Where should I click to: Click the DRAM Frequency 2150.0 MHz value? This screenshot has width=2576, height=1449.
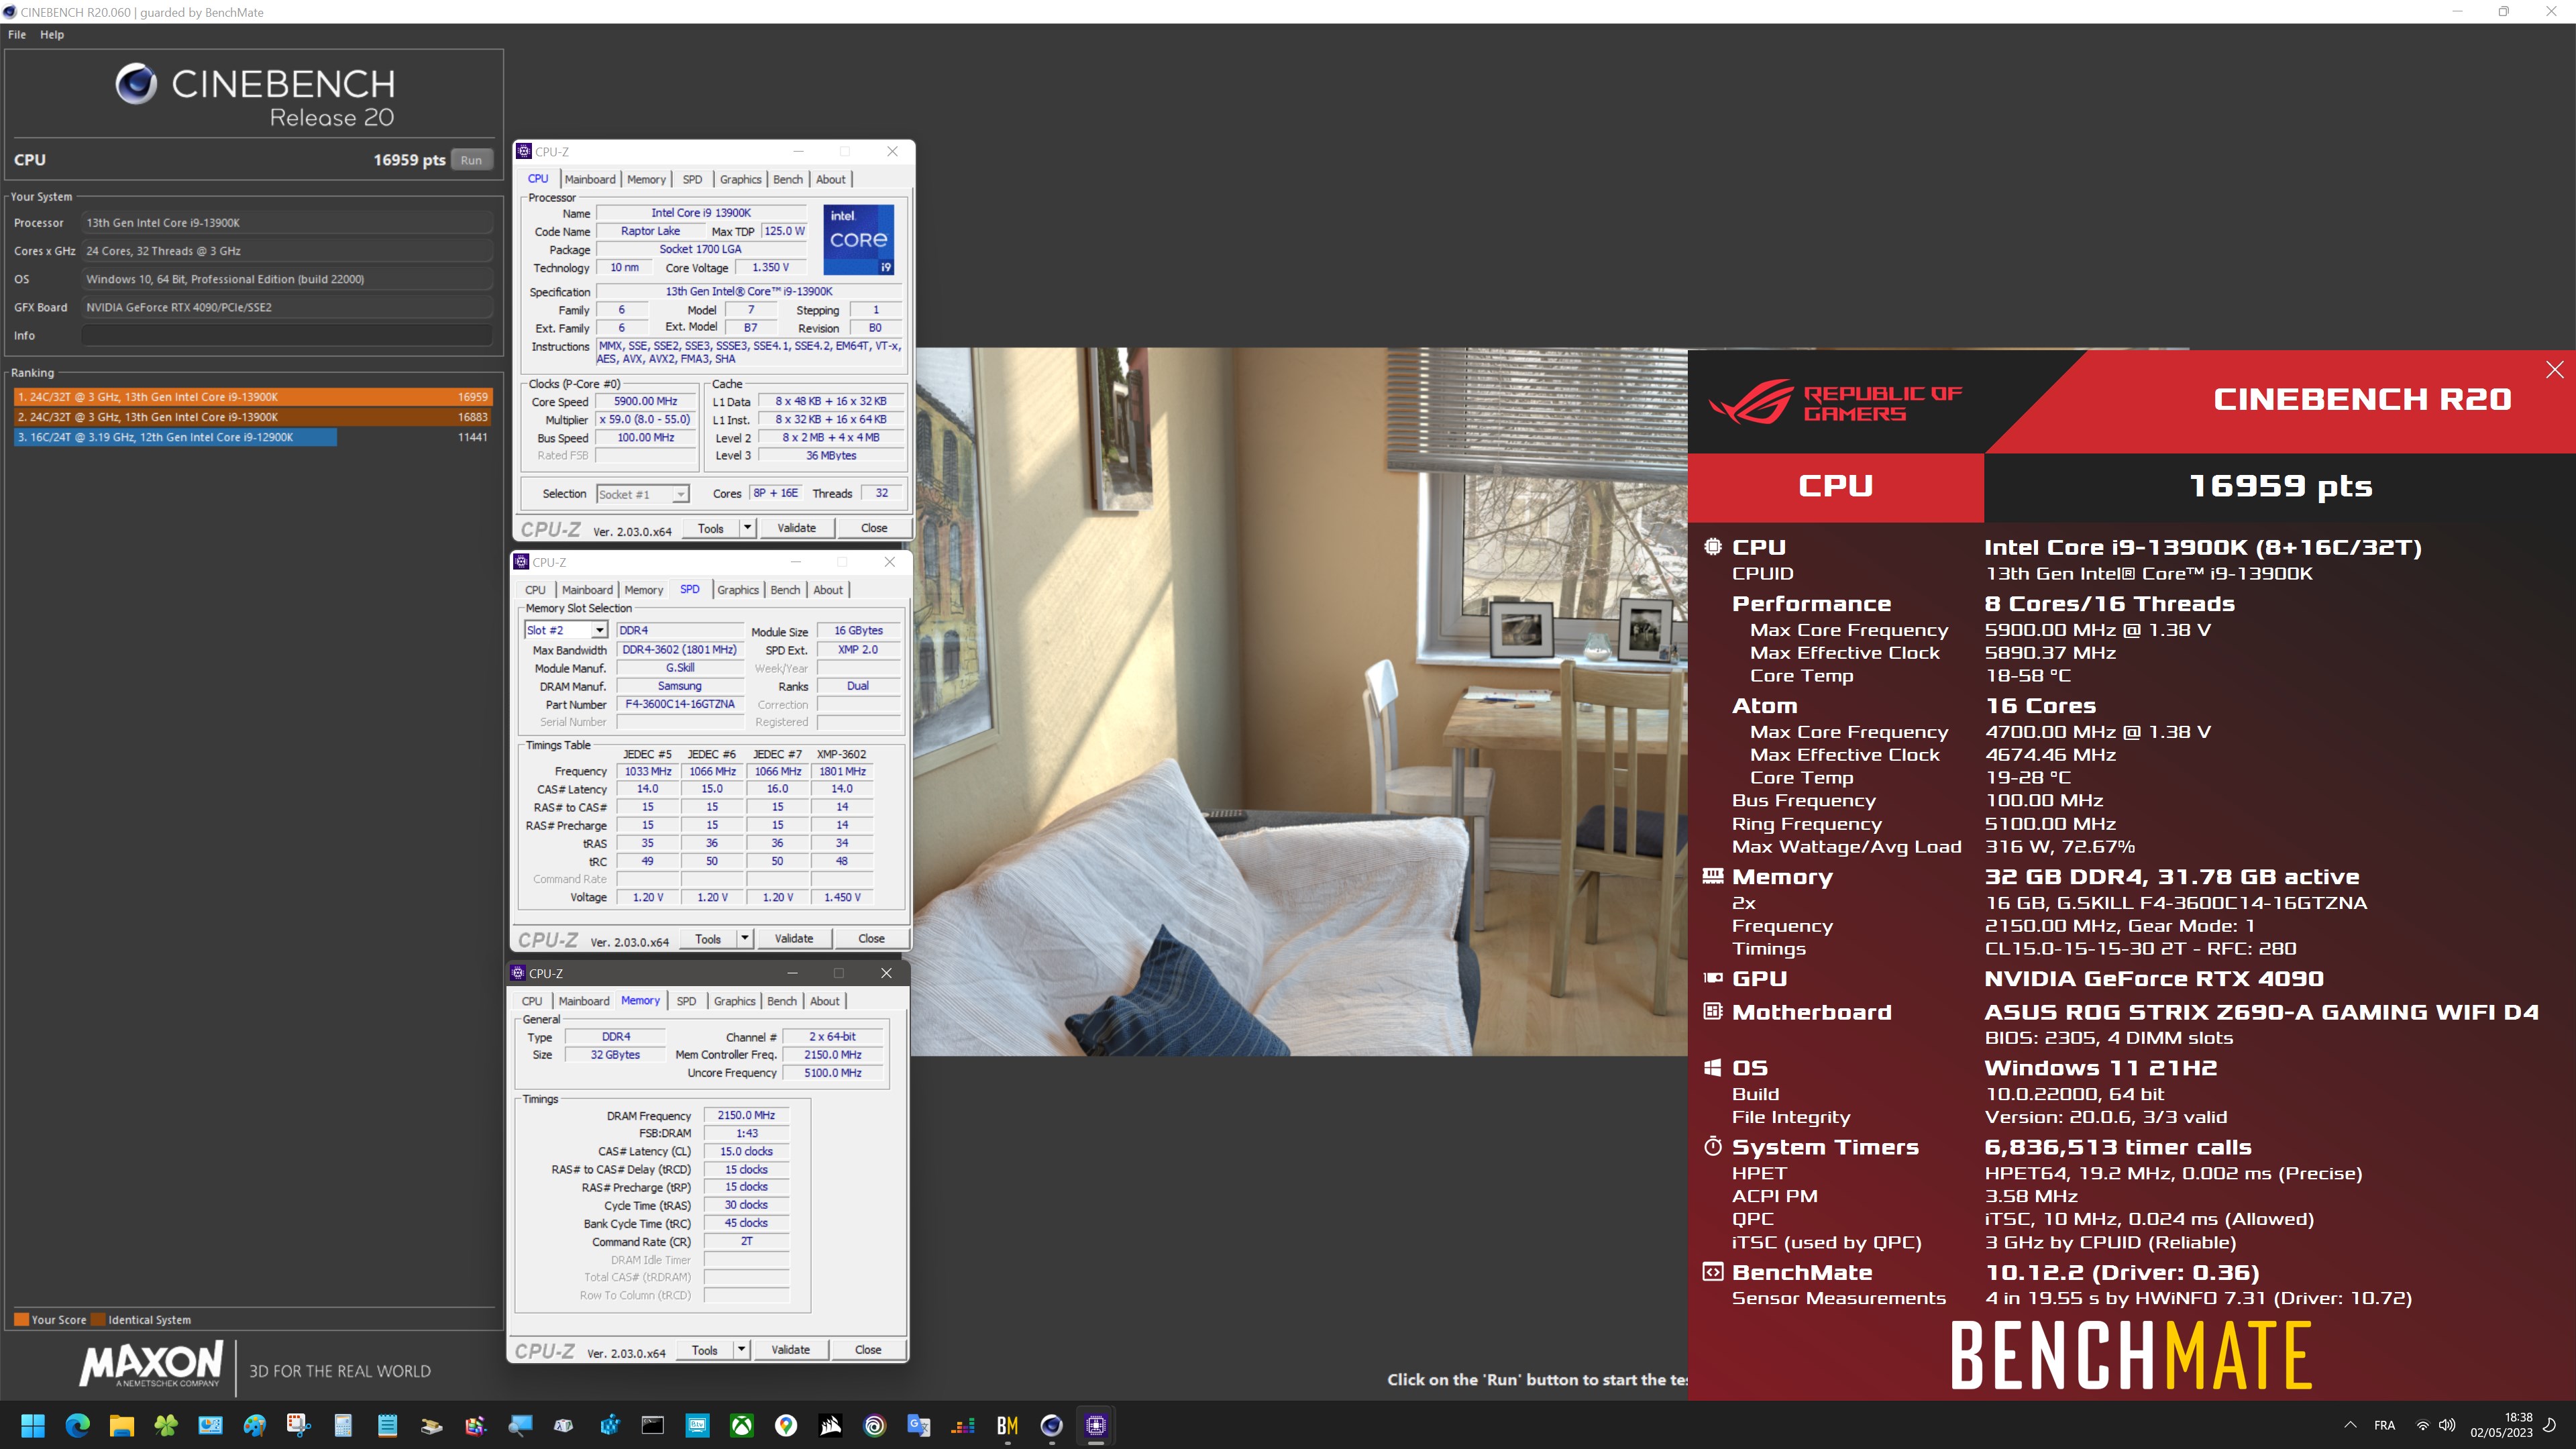click(x=746, y=1115)
